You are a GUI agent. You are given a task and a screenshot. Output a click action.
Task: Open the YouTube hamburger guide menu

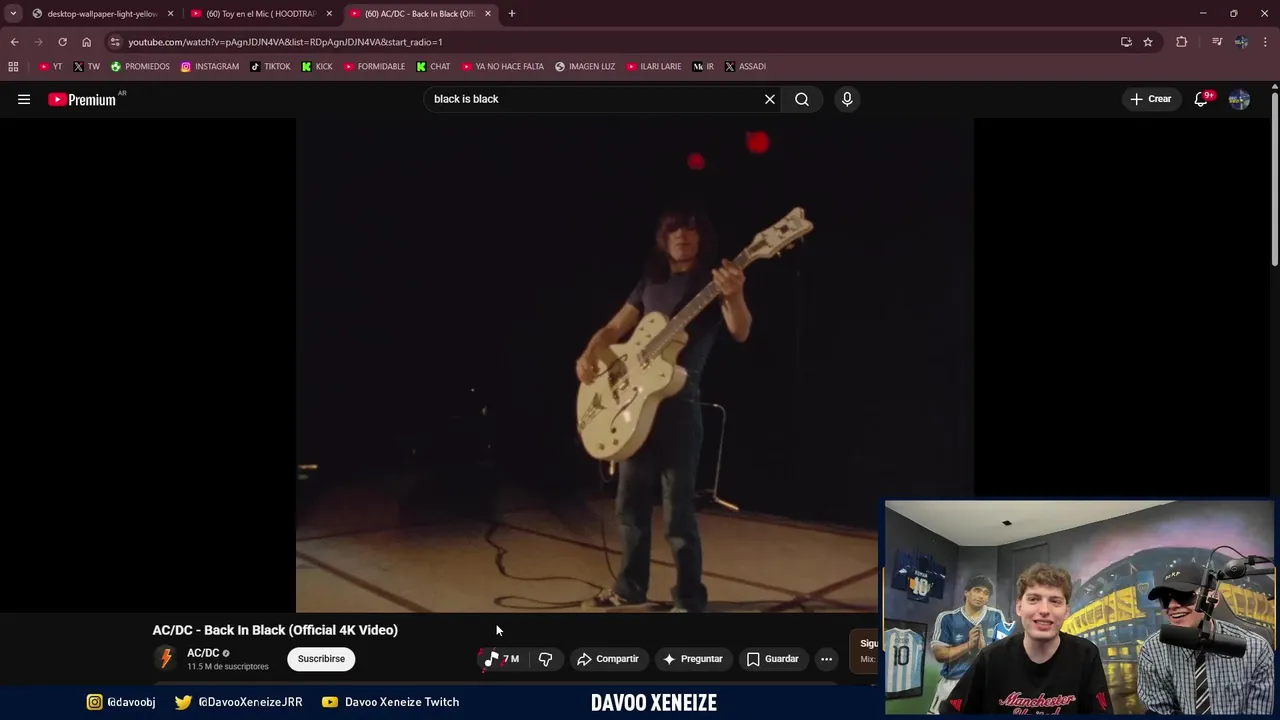click(x=24, y=99)
